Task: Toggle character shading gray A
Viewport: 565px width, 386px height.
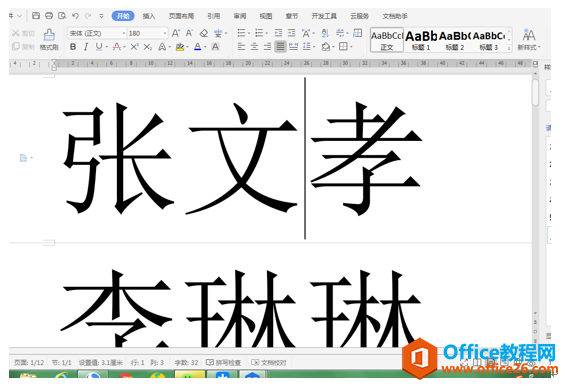Action: 215,47
